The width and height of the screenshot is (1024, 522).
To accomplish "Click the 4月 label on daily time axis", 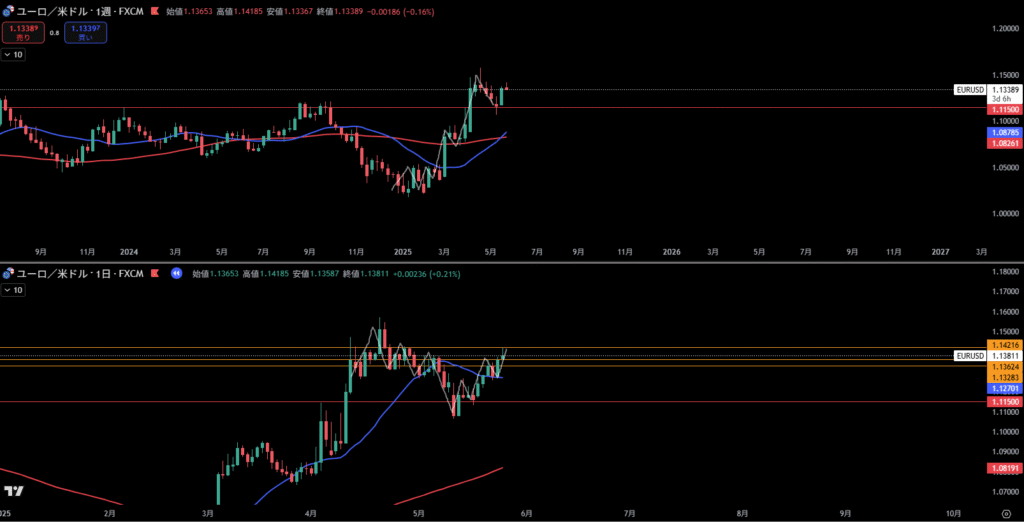I will tap(310, 514).
